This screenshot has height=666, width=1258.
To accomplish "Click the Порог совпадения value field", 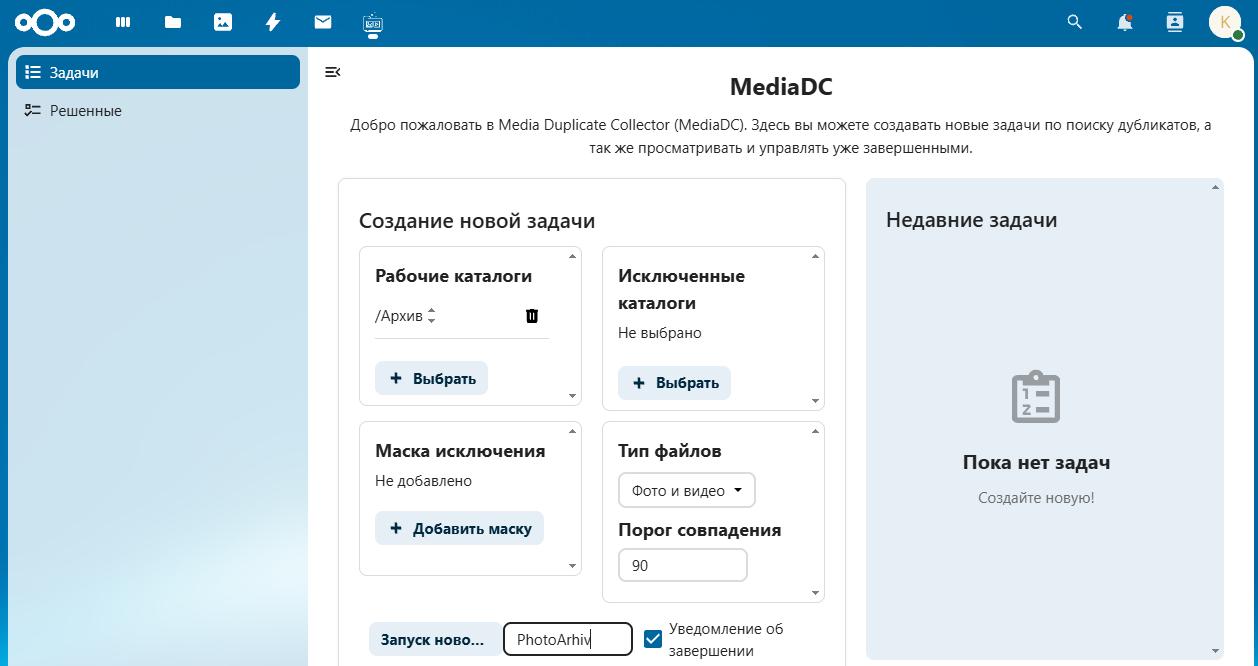I will 683,564.
